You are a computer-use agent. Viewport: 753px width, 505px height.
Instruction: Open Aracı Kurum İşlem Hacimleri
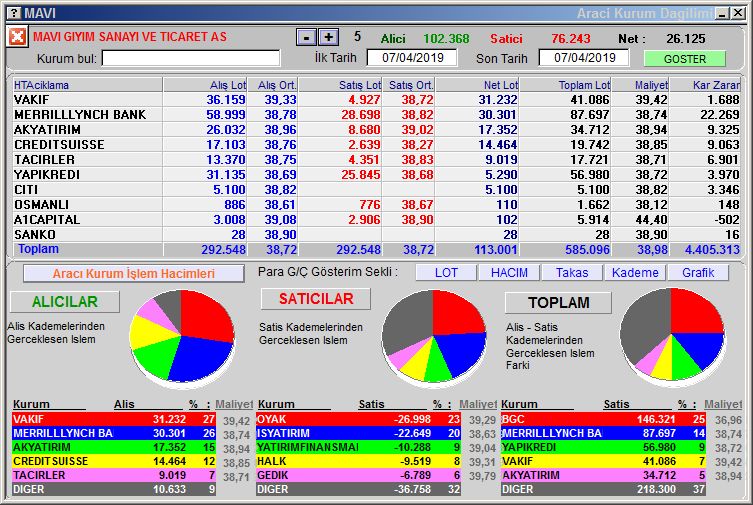pos(134,274)
